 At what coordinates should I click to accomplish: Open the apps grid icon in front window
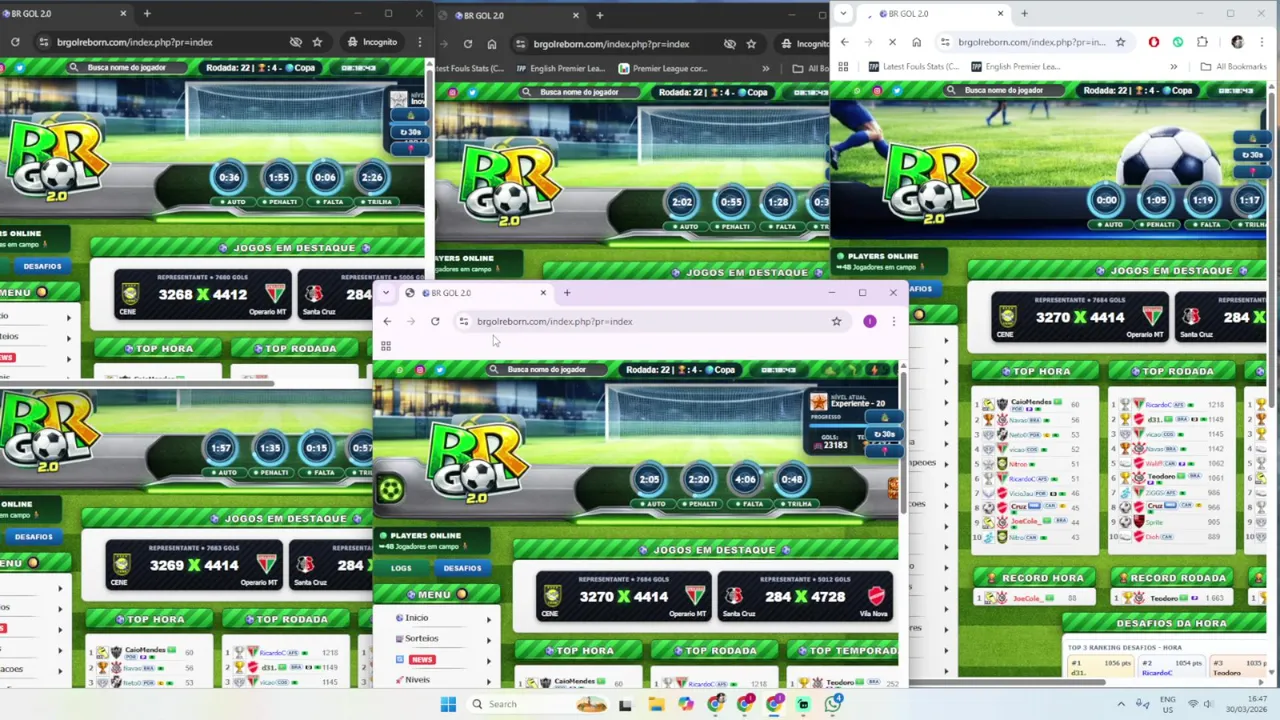[386, 346]
